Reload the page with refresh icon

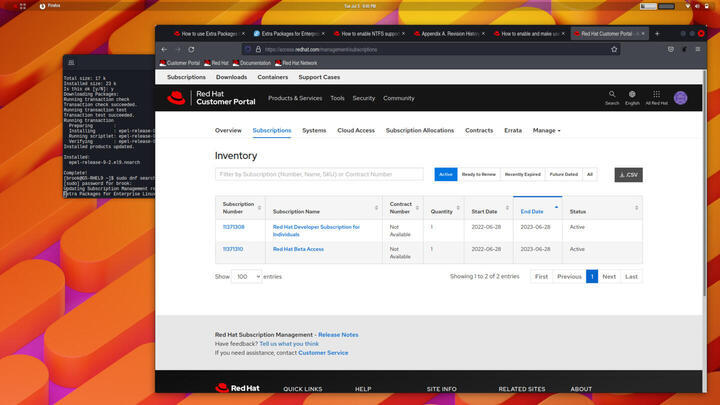(191, 49)
